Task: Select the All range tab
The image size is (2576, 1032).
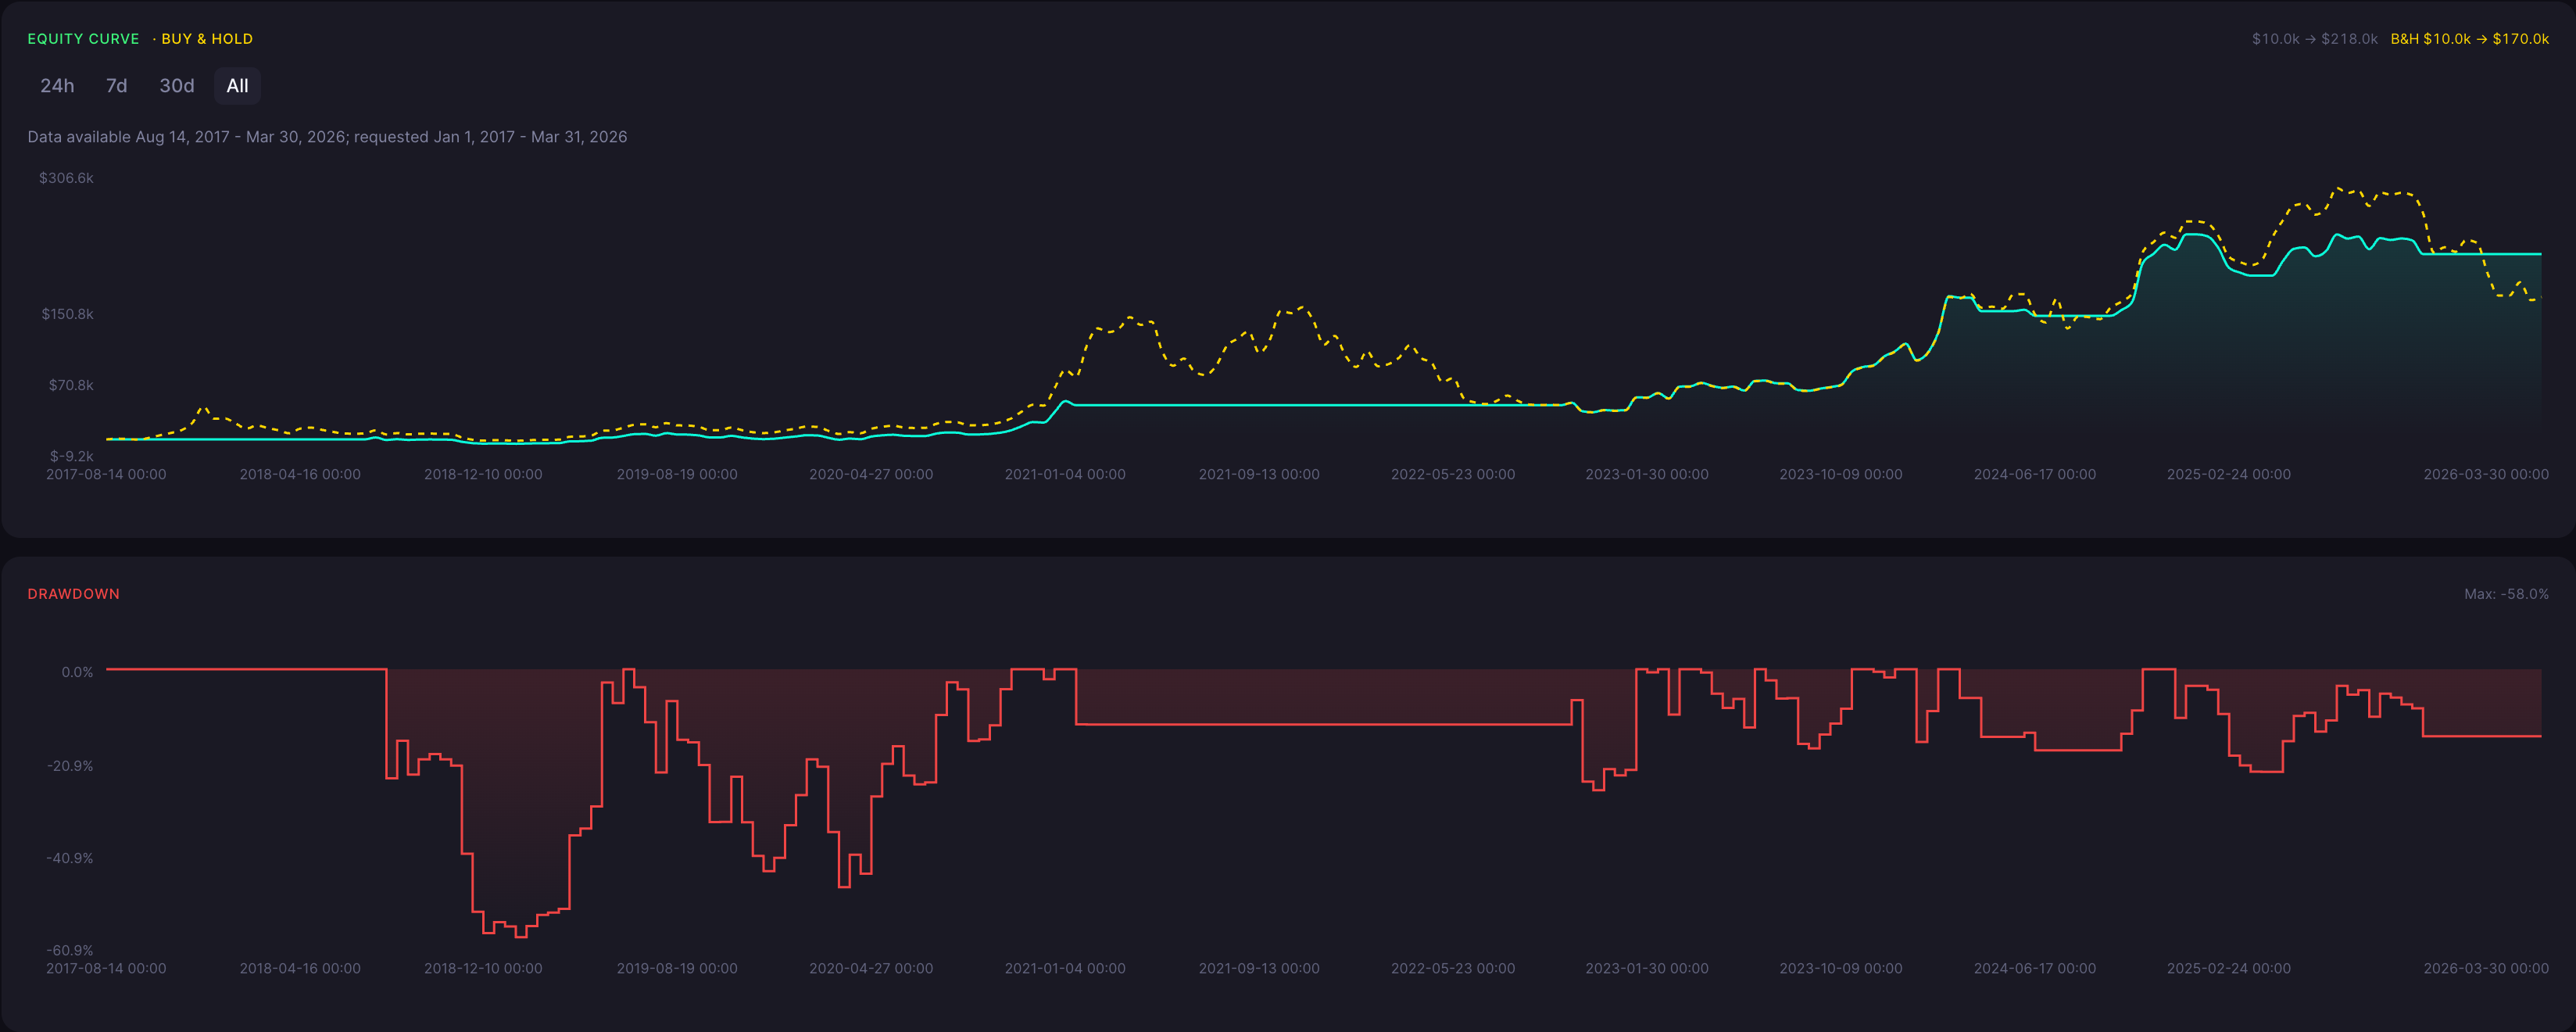Action: pyautogui.click(x=237, y=86)
